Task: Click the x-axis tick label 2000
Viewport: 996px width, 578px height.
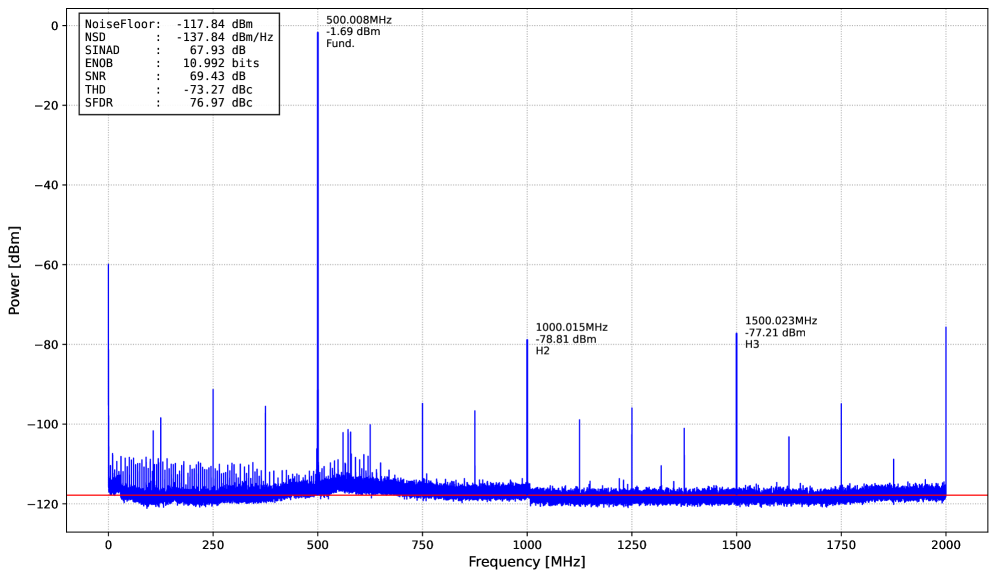Action: pyautogui.click(x=946, y=545)
